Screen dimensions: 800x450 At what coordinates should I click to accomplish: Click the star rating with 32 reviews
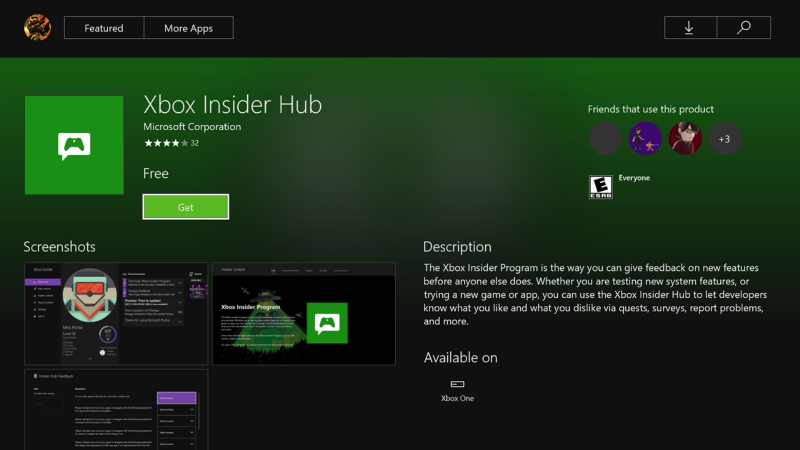171,143
